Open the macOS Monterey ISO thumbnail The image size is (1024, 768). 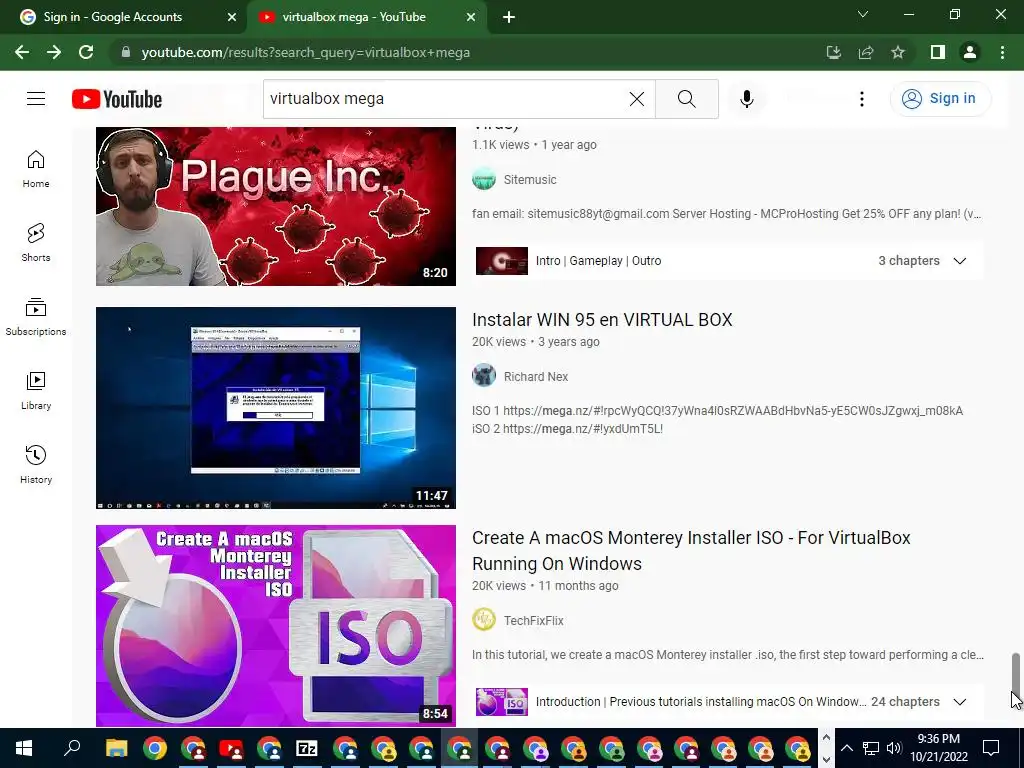coord(276,626)
